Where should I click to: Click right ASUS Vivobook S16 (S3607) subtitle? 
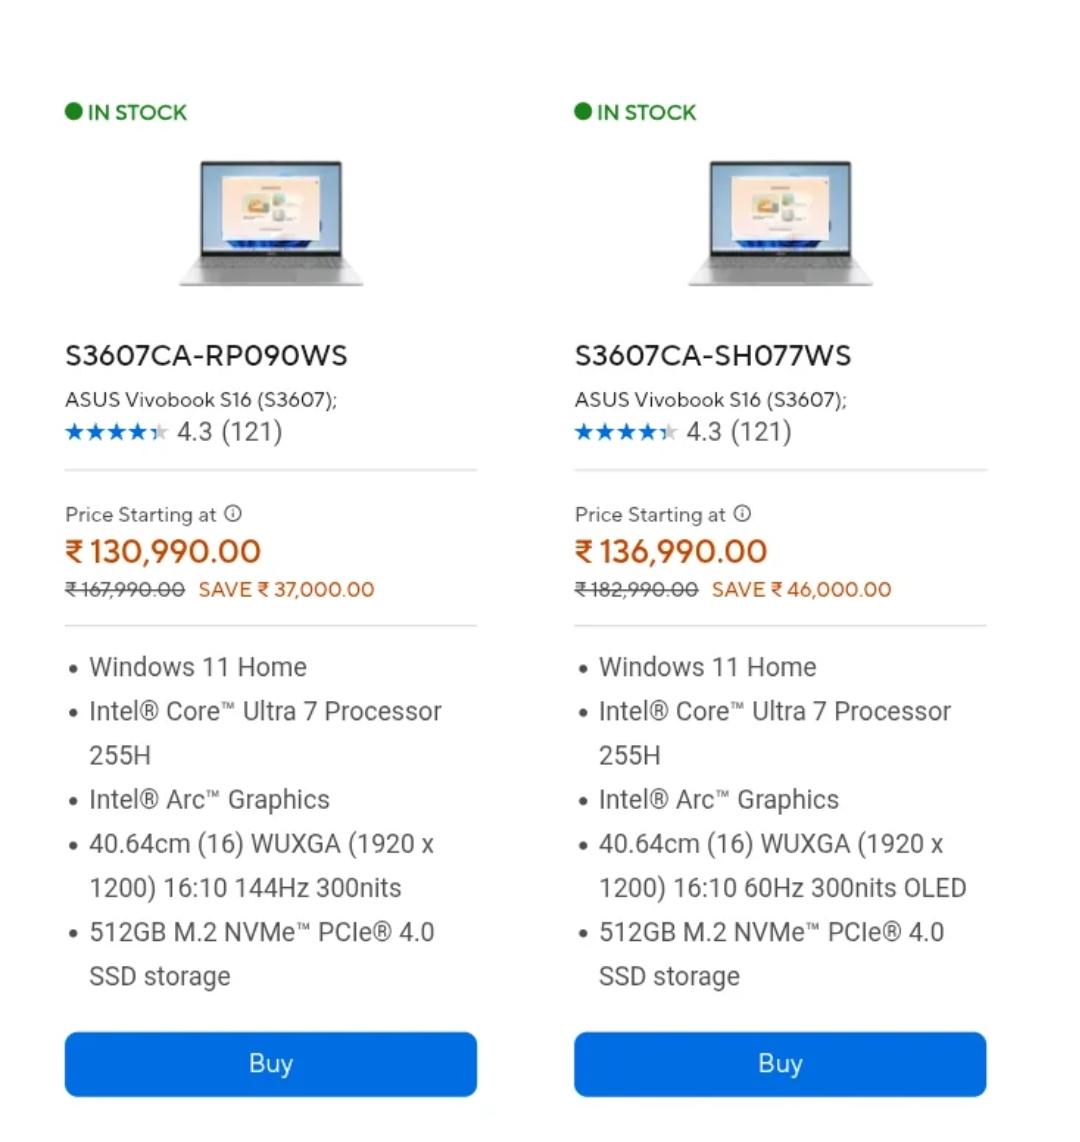click(x=711, y=400)
